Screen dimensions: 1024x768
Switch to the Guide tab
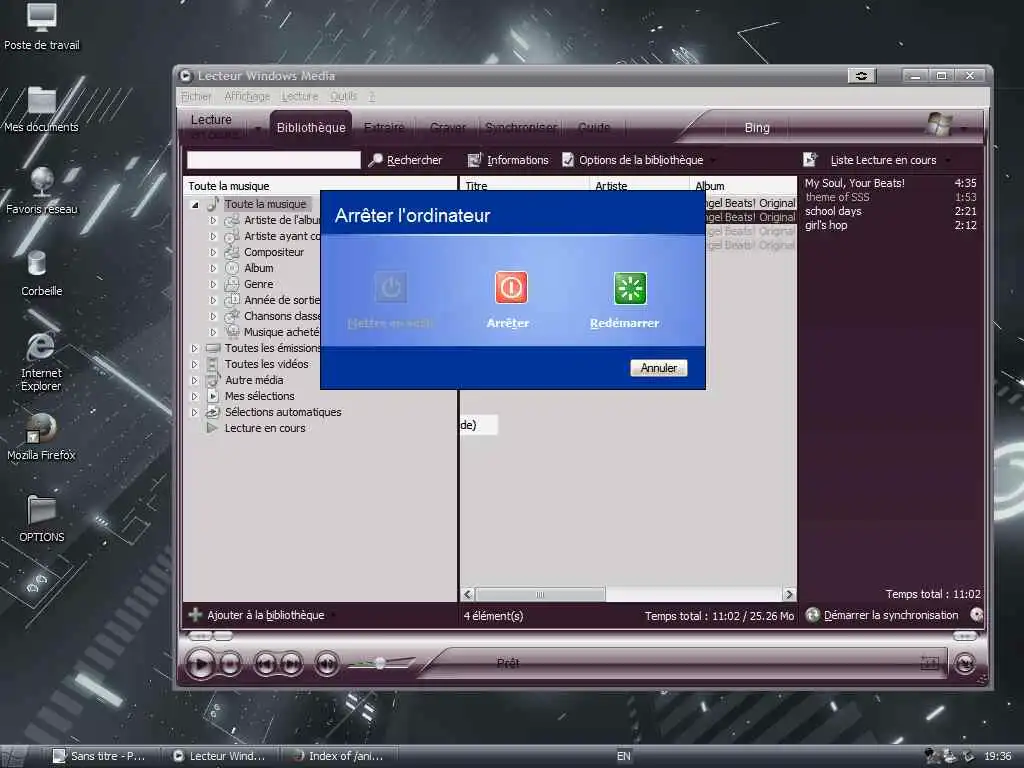tap(594, 127)
